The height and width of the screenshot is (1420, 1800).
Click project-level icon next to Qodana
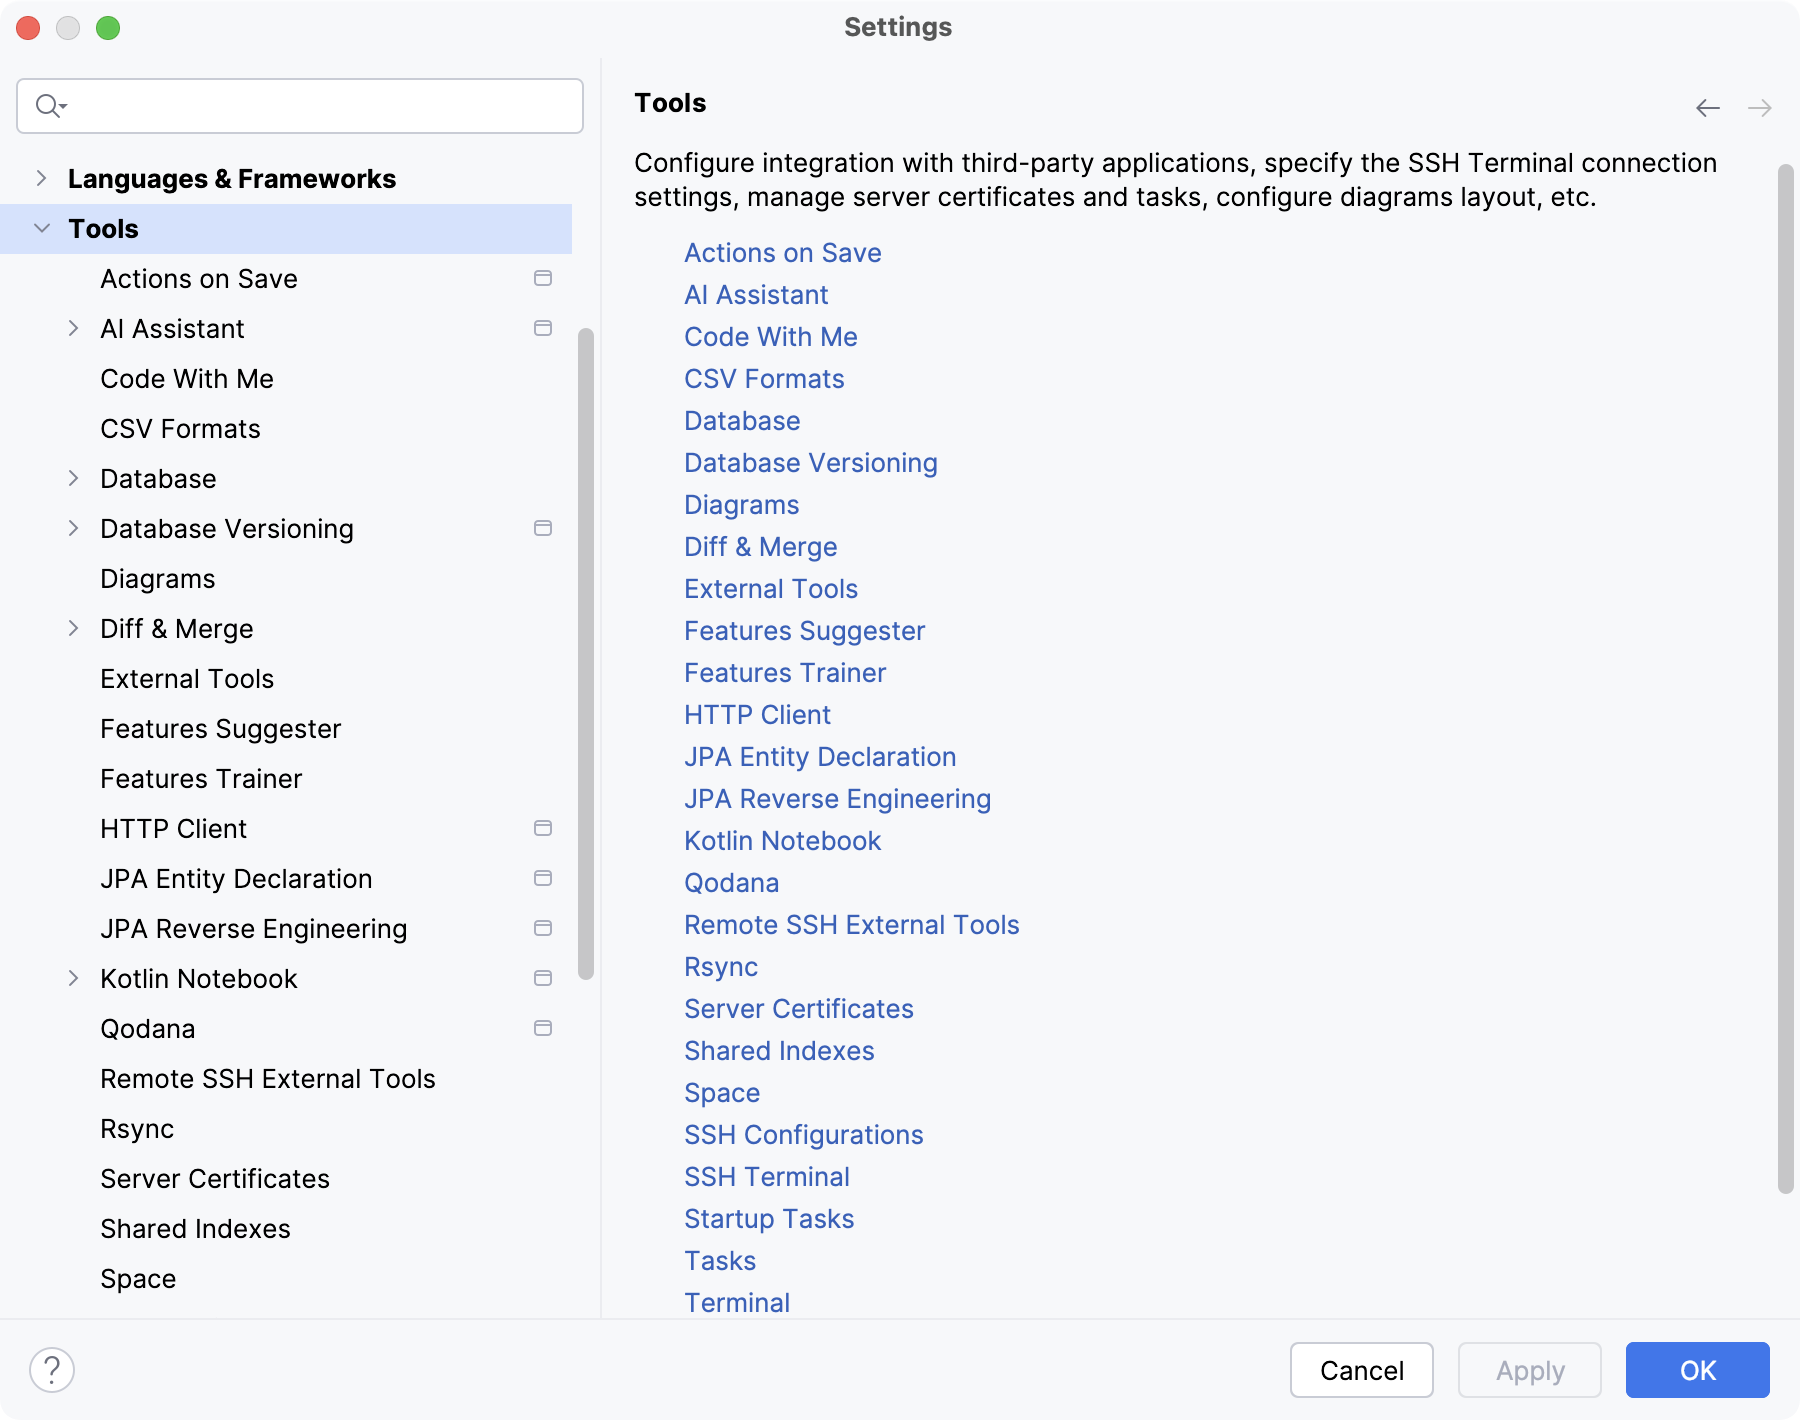tap(543, 1028)
